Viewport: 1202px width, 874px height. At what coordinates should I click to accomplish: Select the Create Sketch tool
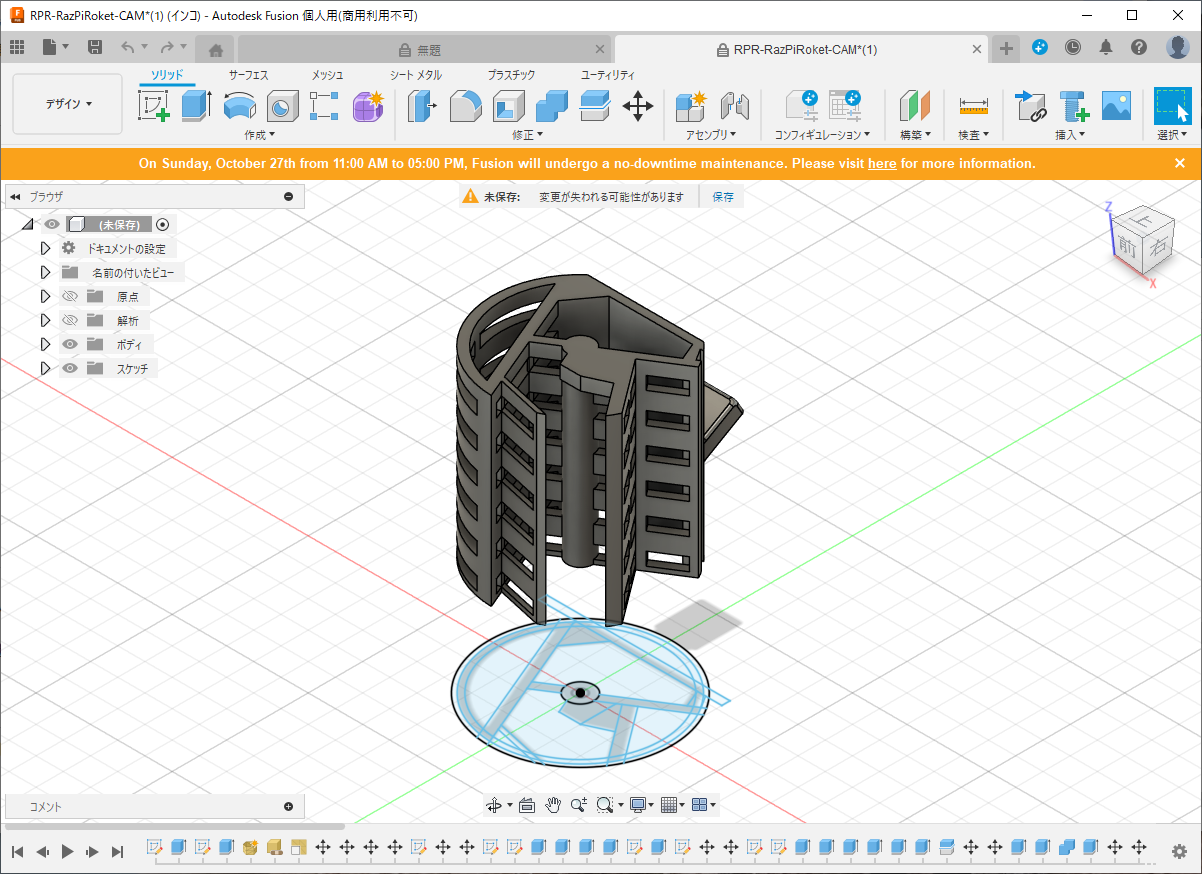tap(153, 105)
